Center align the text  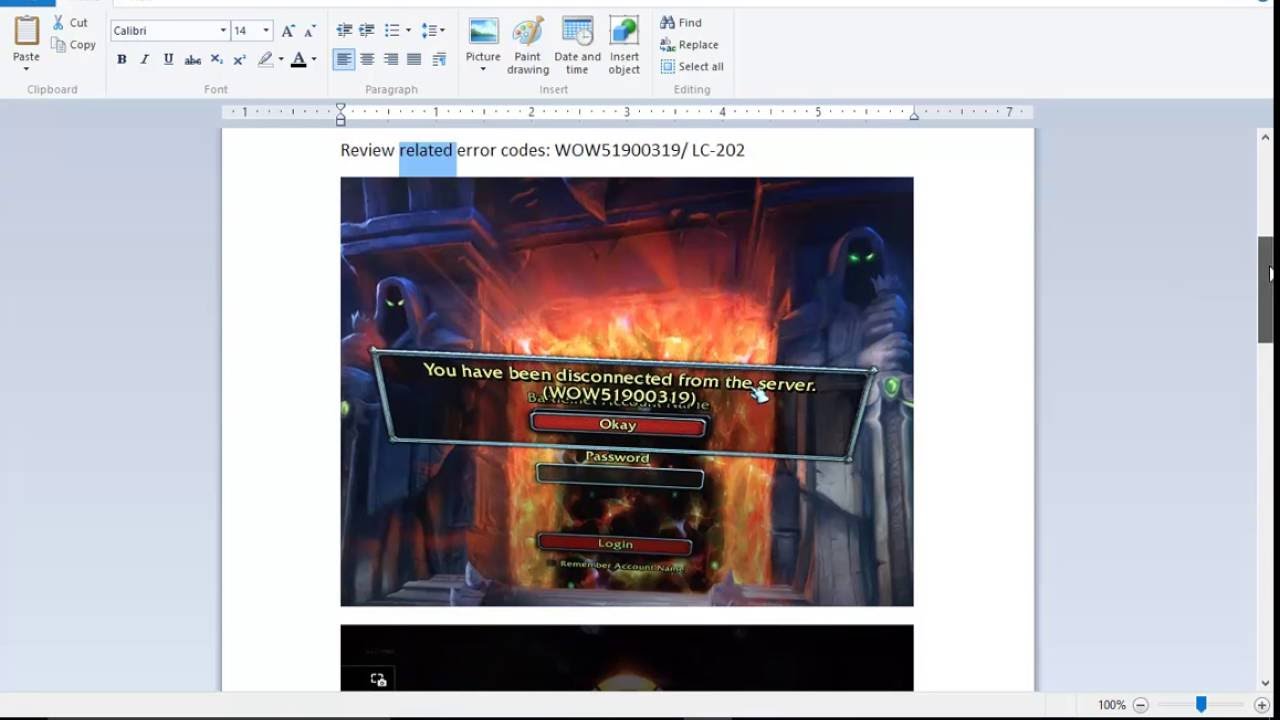point(367,60)
